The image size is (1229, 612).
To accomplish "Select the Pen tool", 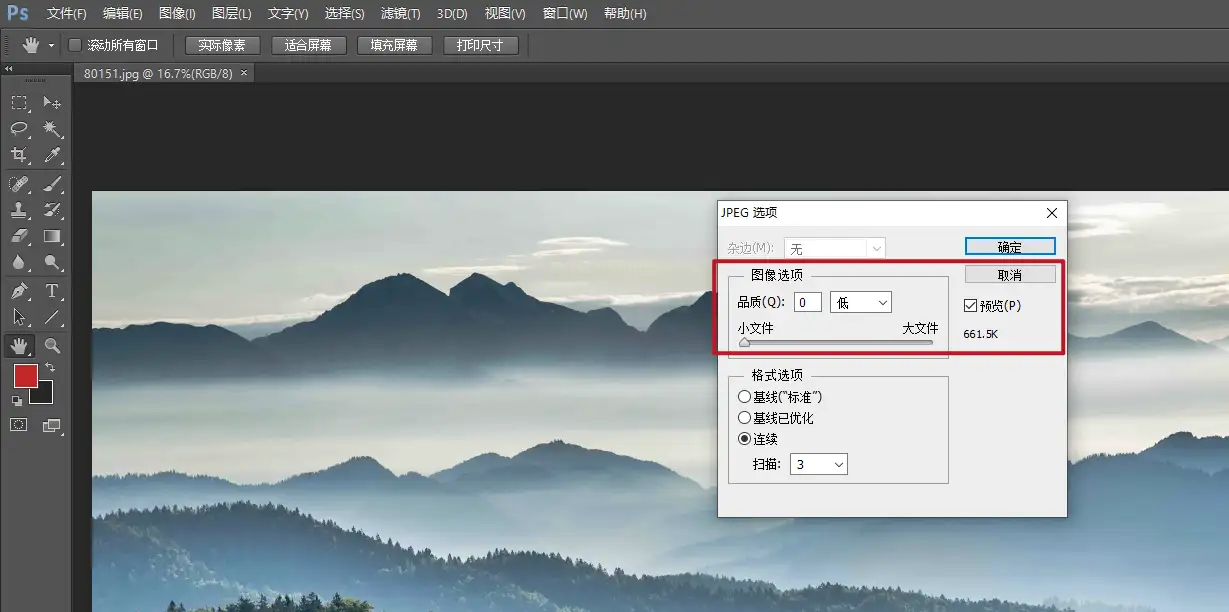I will [x=18, y=291].
